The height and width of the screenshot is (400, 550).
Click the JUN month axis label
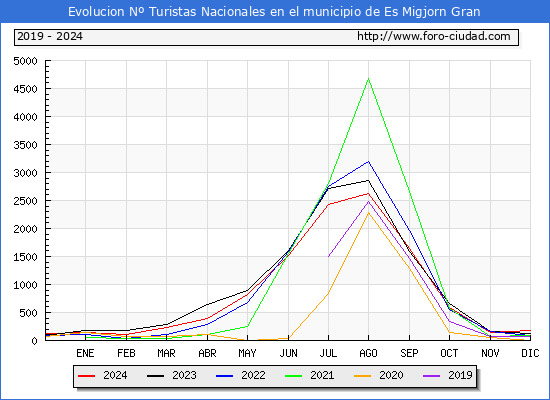pyautogui.click(x=288, y=353)
